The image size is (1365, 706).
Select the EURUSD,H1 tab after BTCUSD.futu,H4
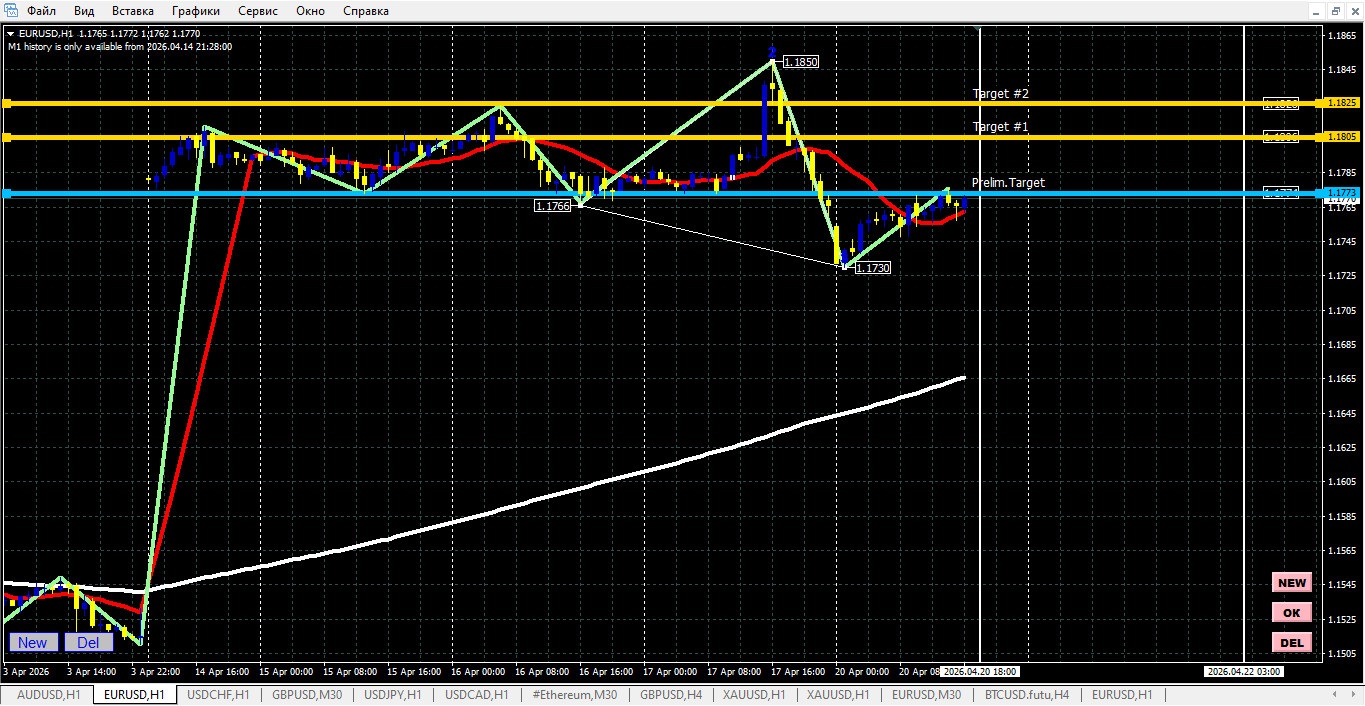(x=1122, y=695)
